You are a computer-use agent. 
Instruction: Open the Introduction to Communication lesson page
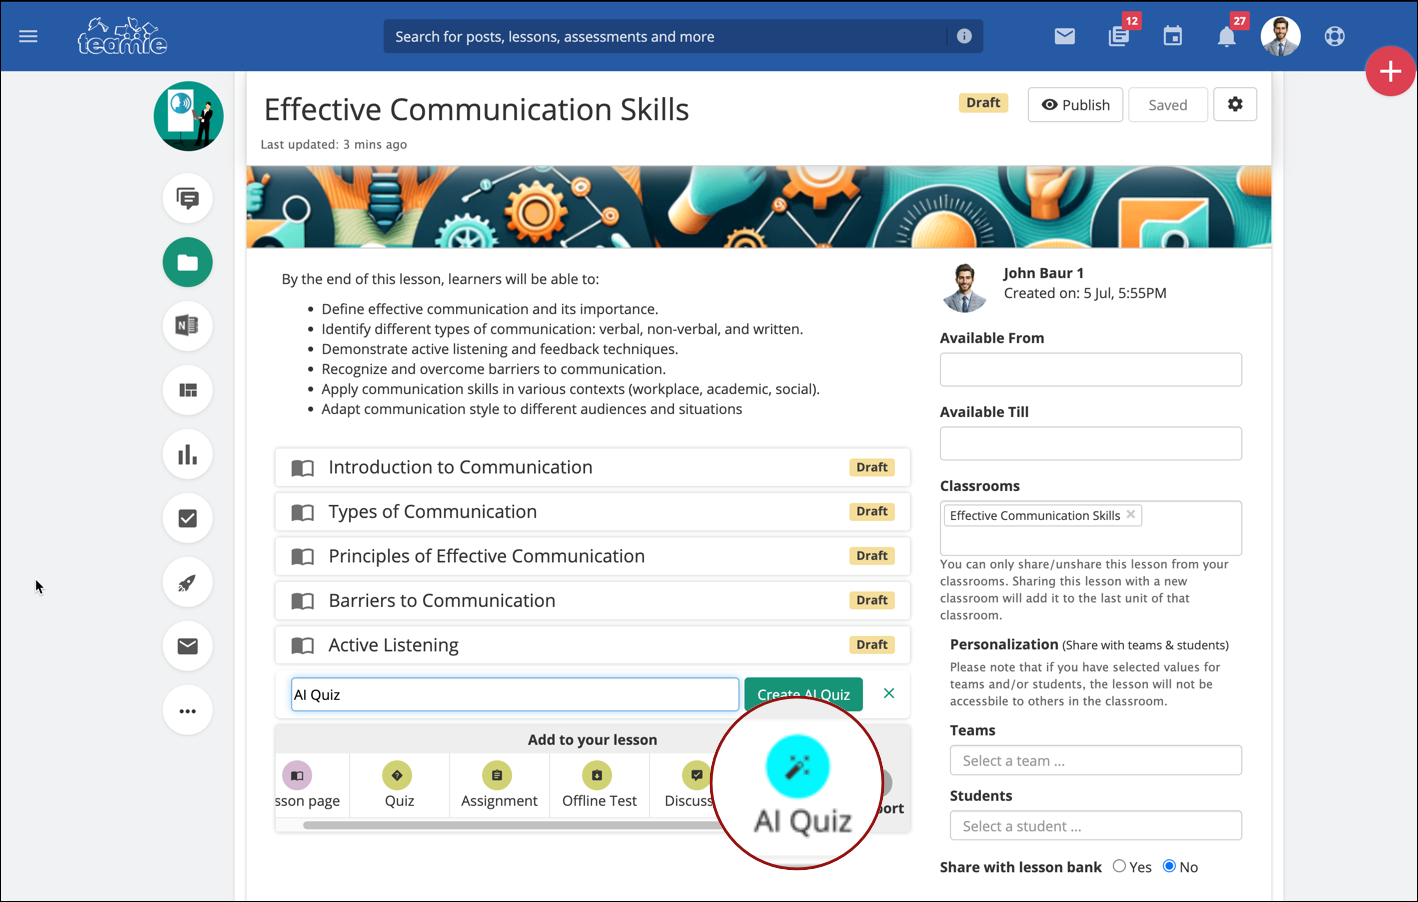click(460, 468)
